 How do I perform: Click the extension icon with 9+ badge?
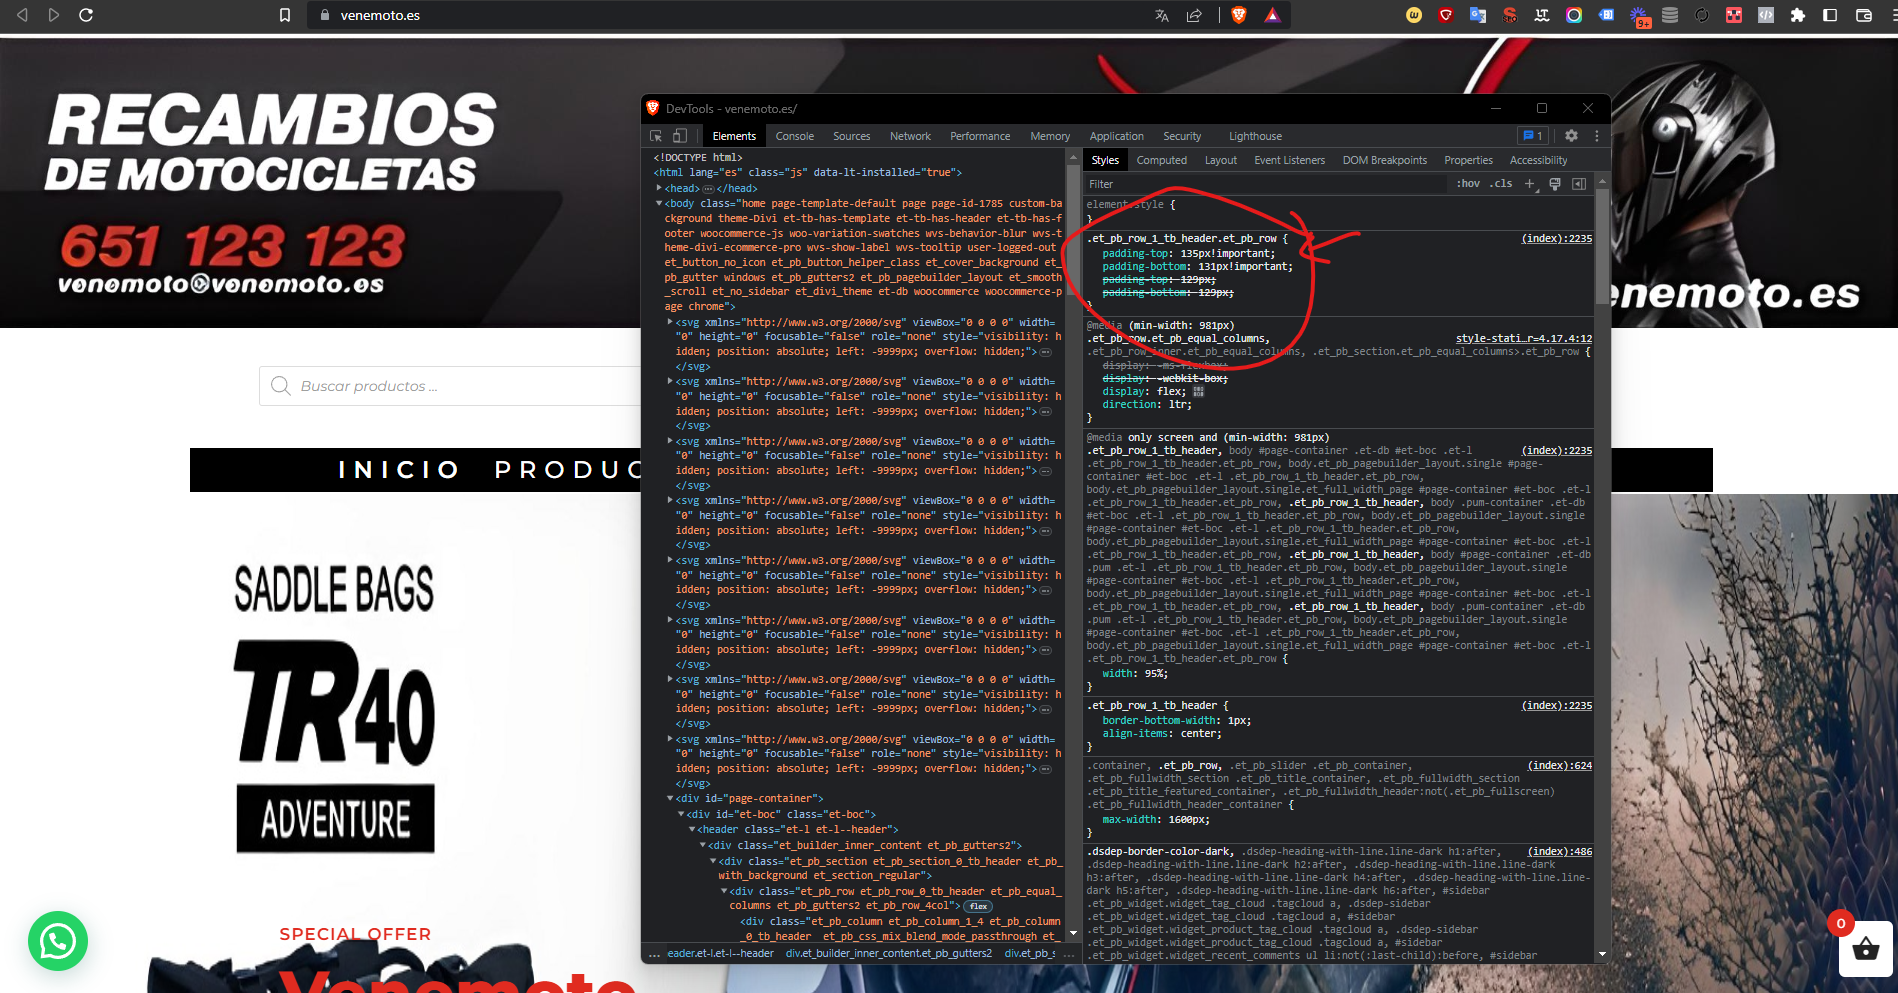pos(1640,16)
